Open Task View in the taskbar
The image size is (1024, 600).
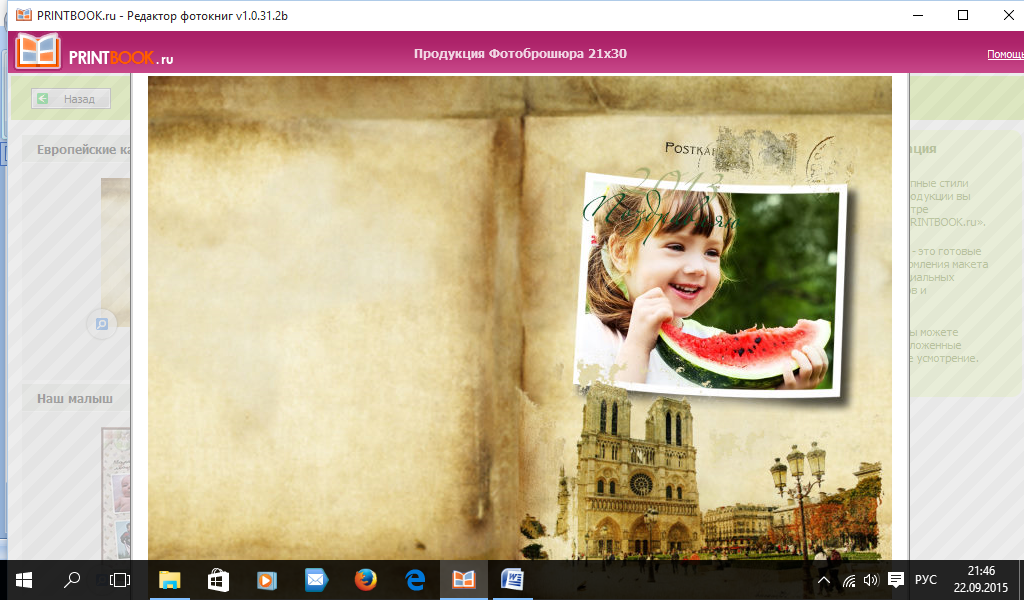coord(120,580)
